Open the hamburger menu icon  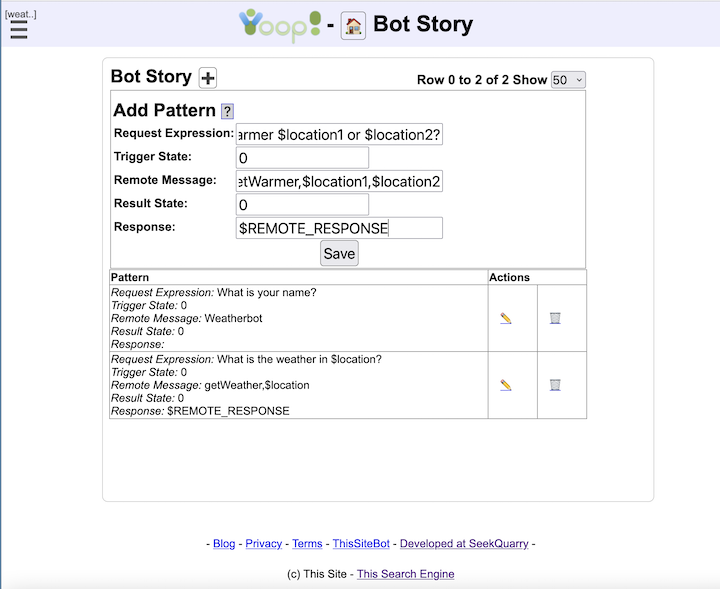pyautogui.click(x=19, y=30)
